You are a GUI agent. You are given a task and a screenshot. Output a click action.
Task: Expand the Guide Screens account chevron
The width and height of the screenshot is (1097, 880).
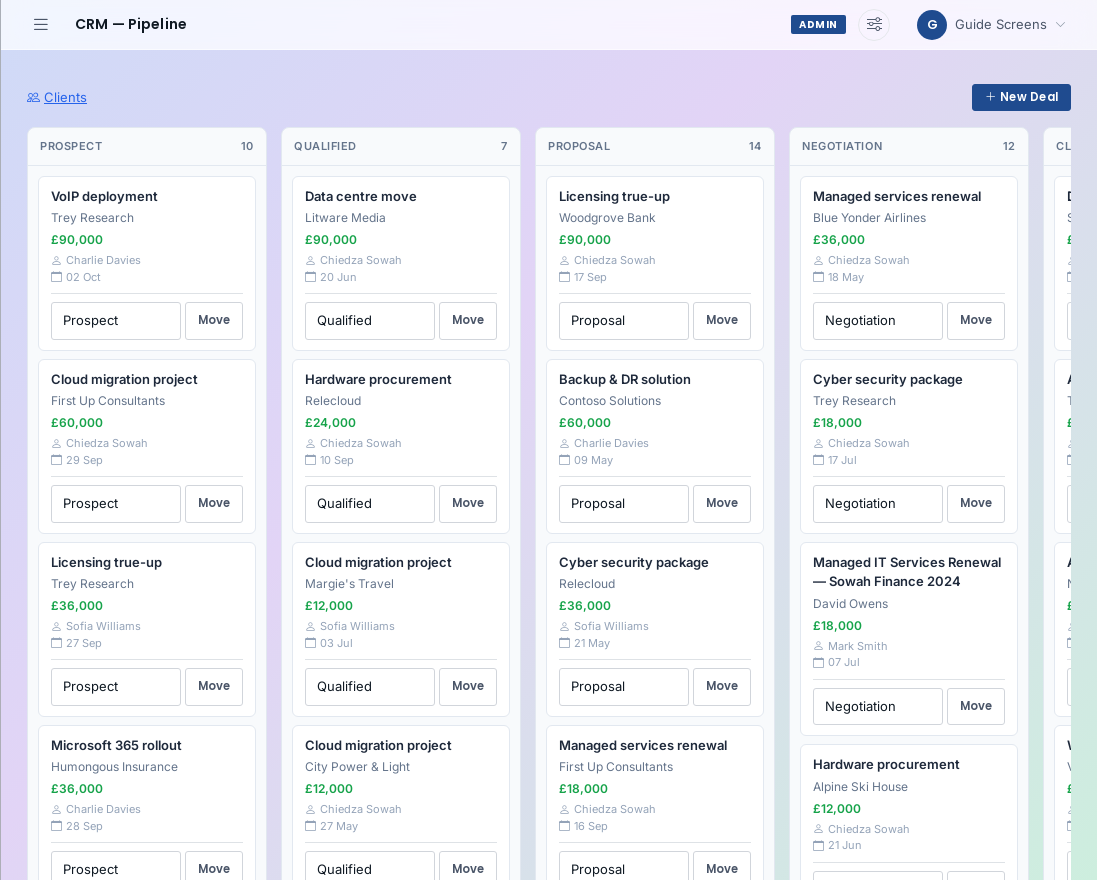pos(1061,24)
